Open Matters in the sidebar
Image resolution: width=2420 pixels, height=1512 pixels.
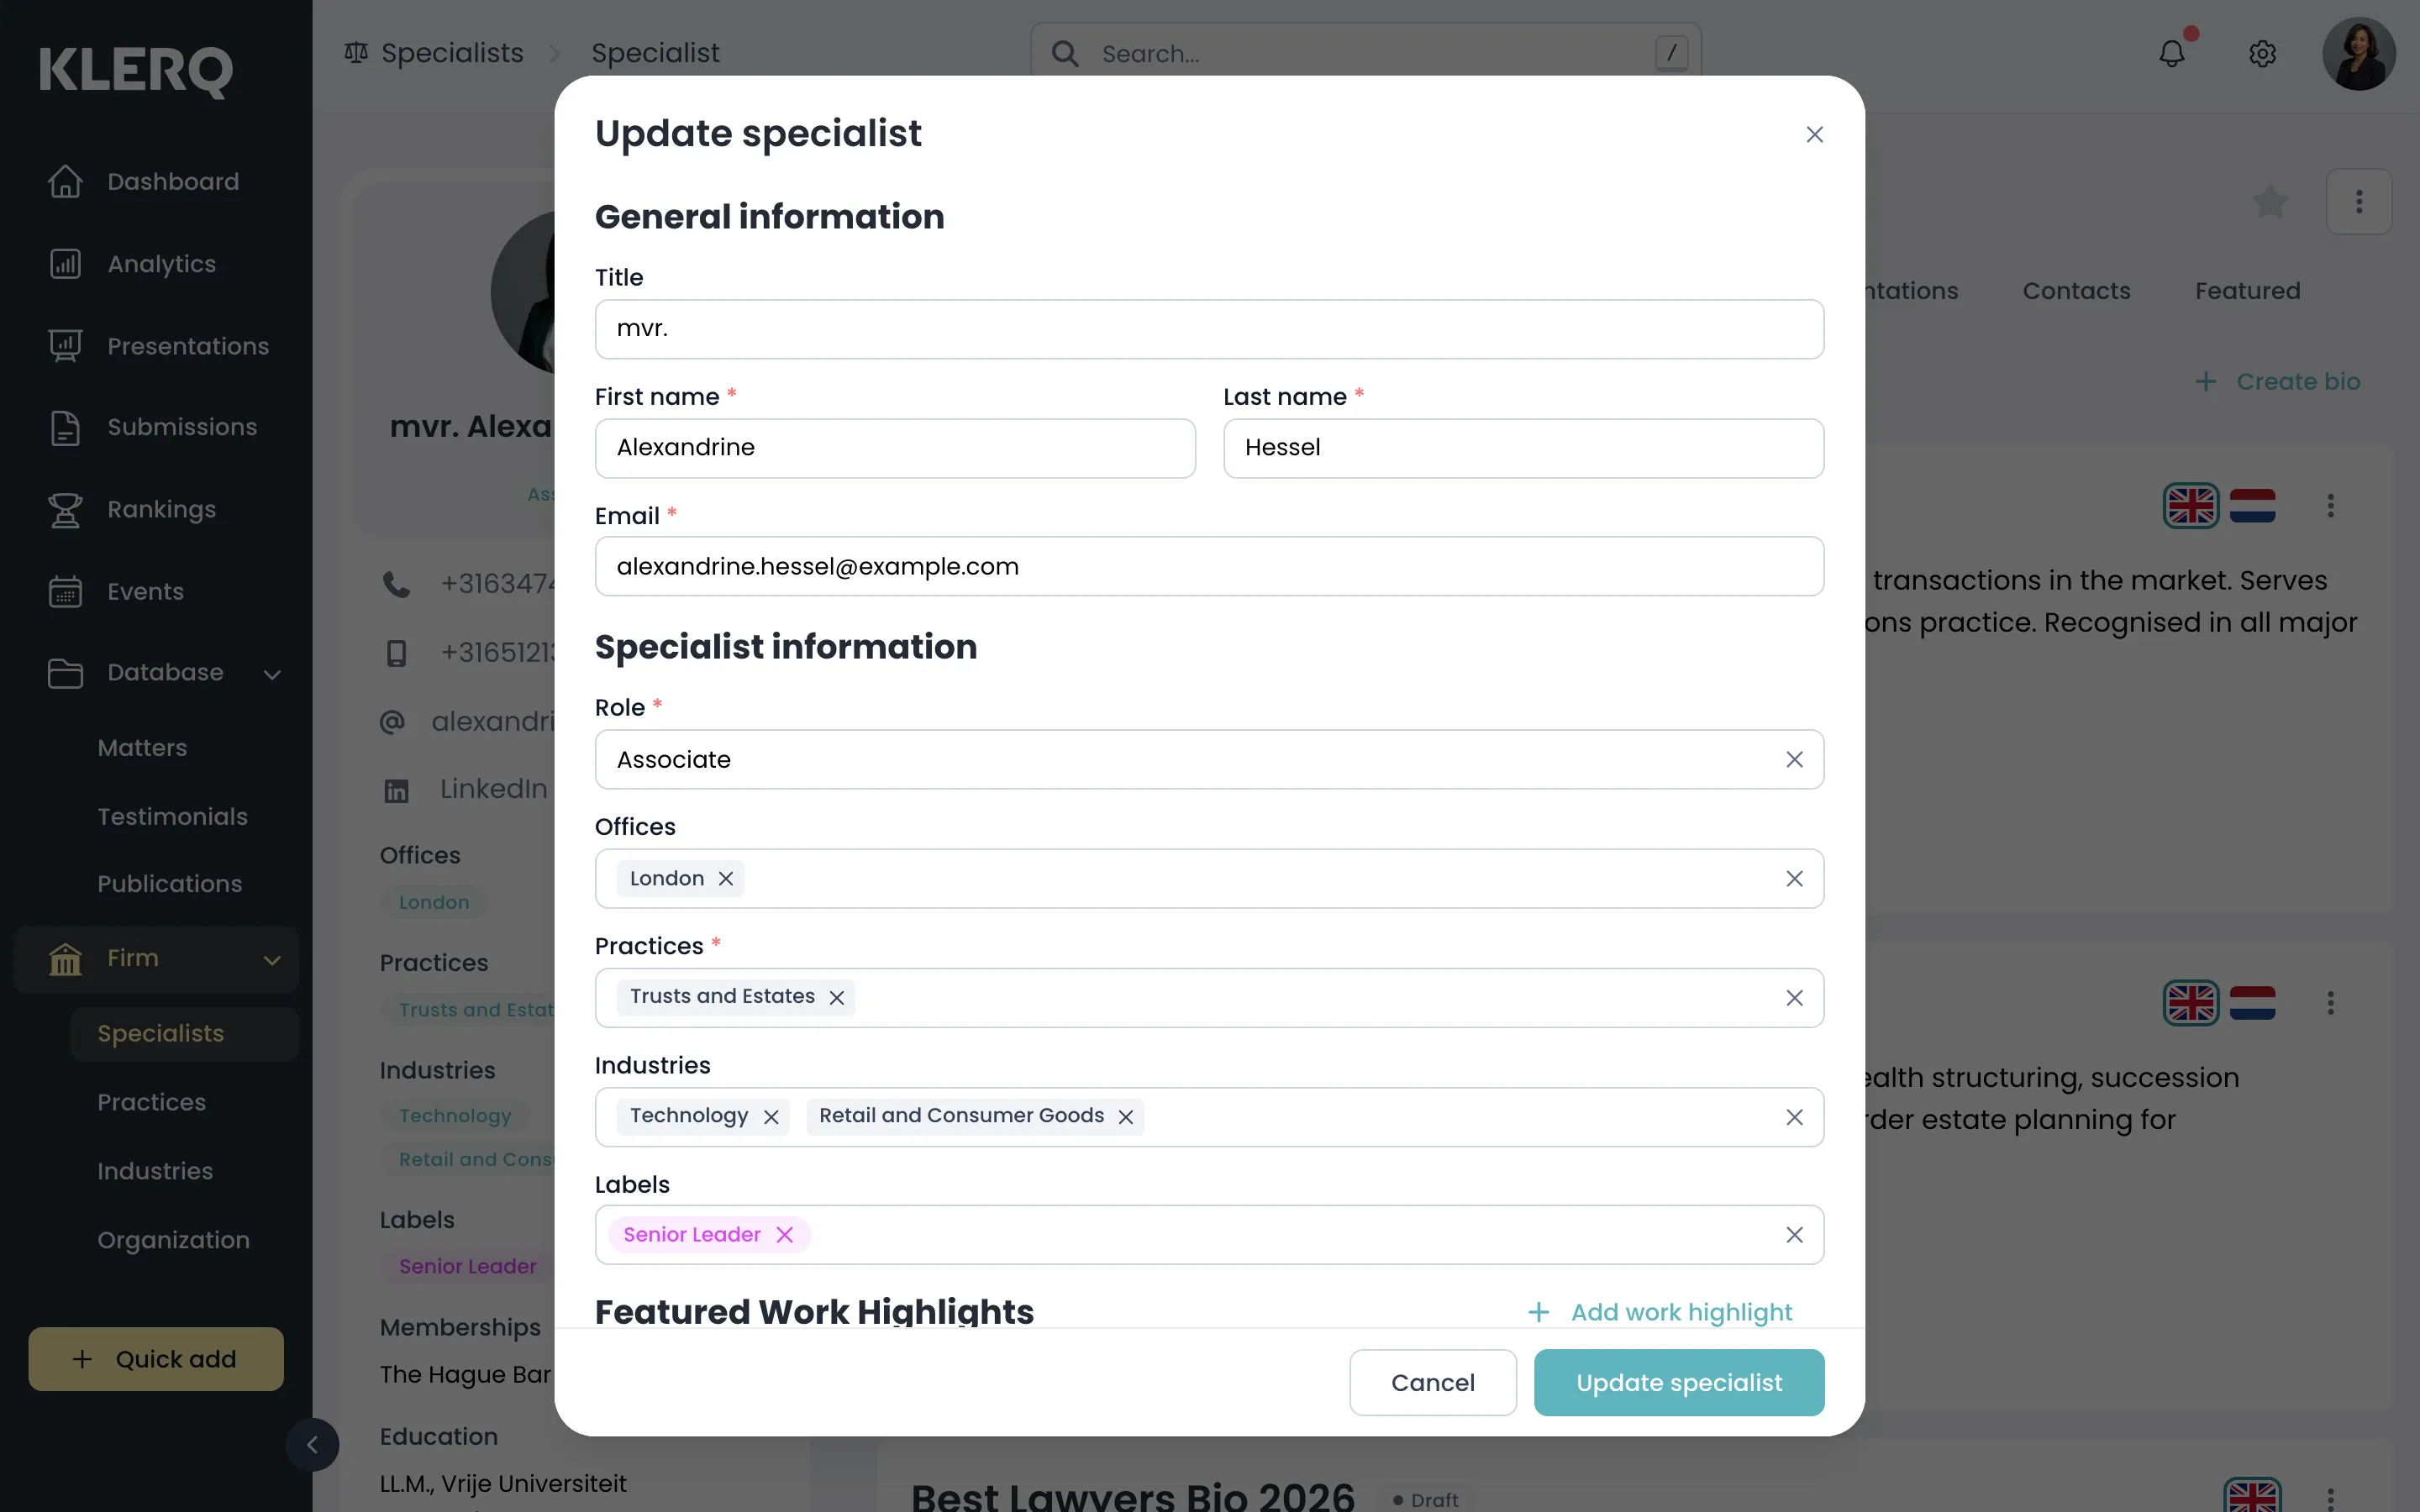[x=142, y=748]
